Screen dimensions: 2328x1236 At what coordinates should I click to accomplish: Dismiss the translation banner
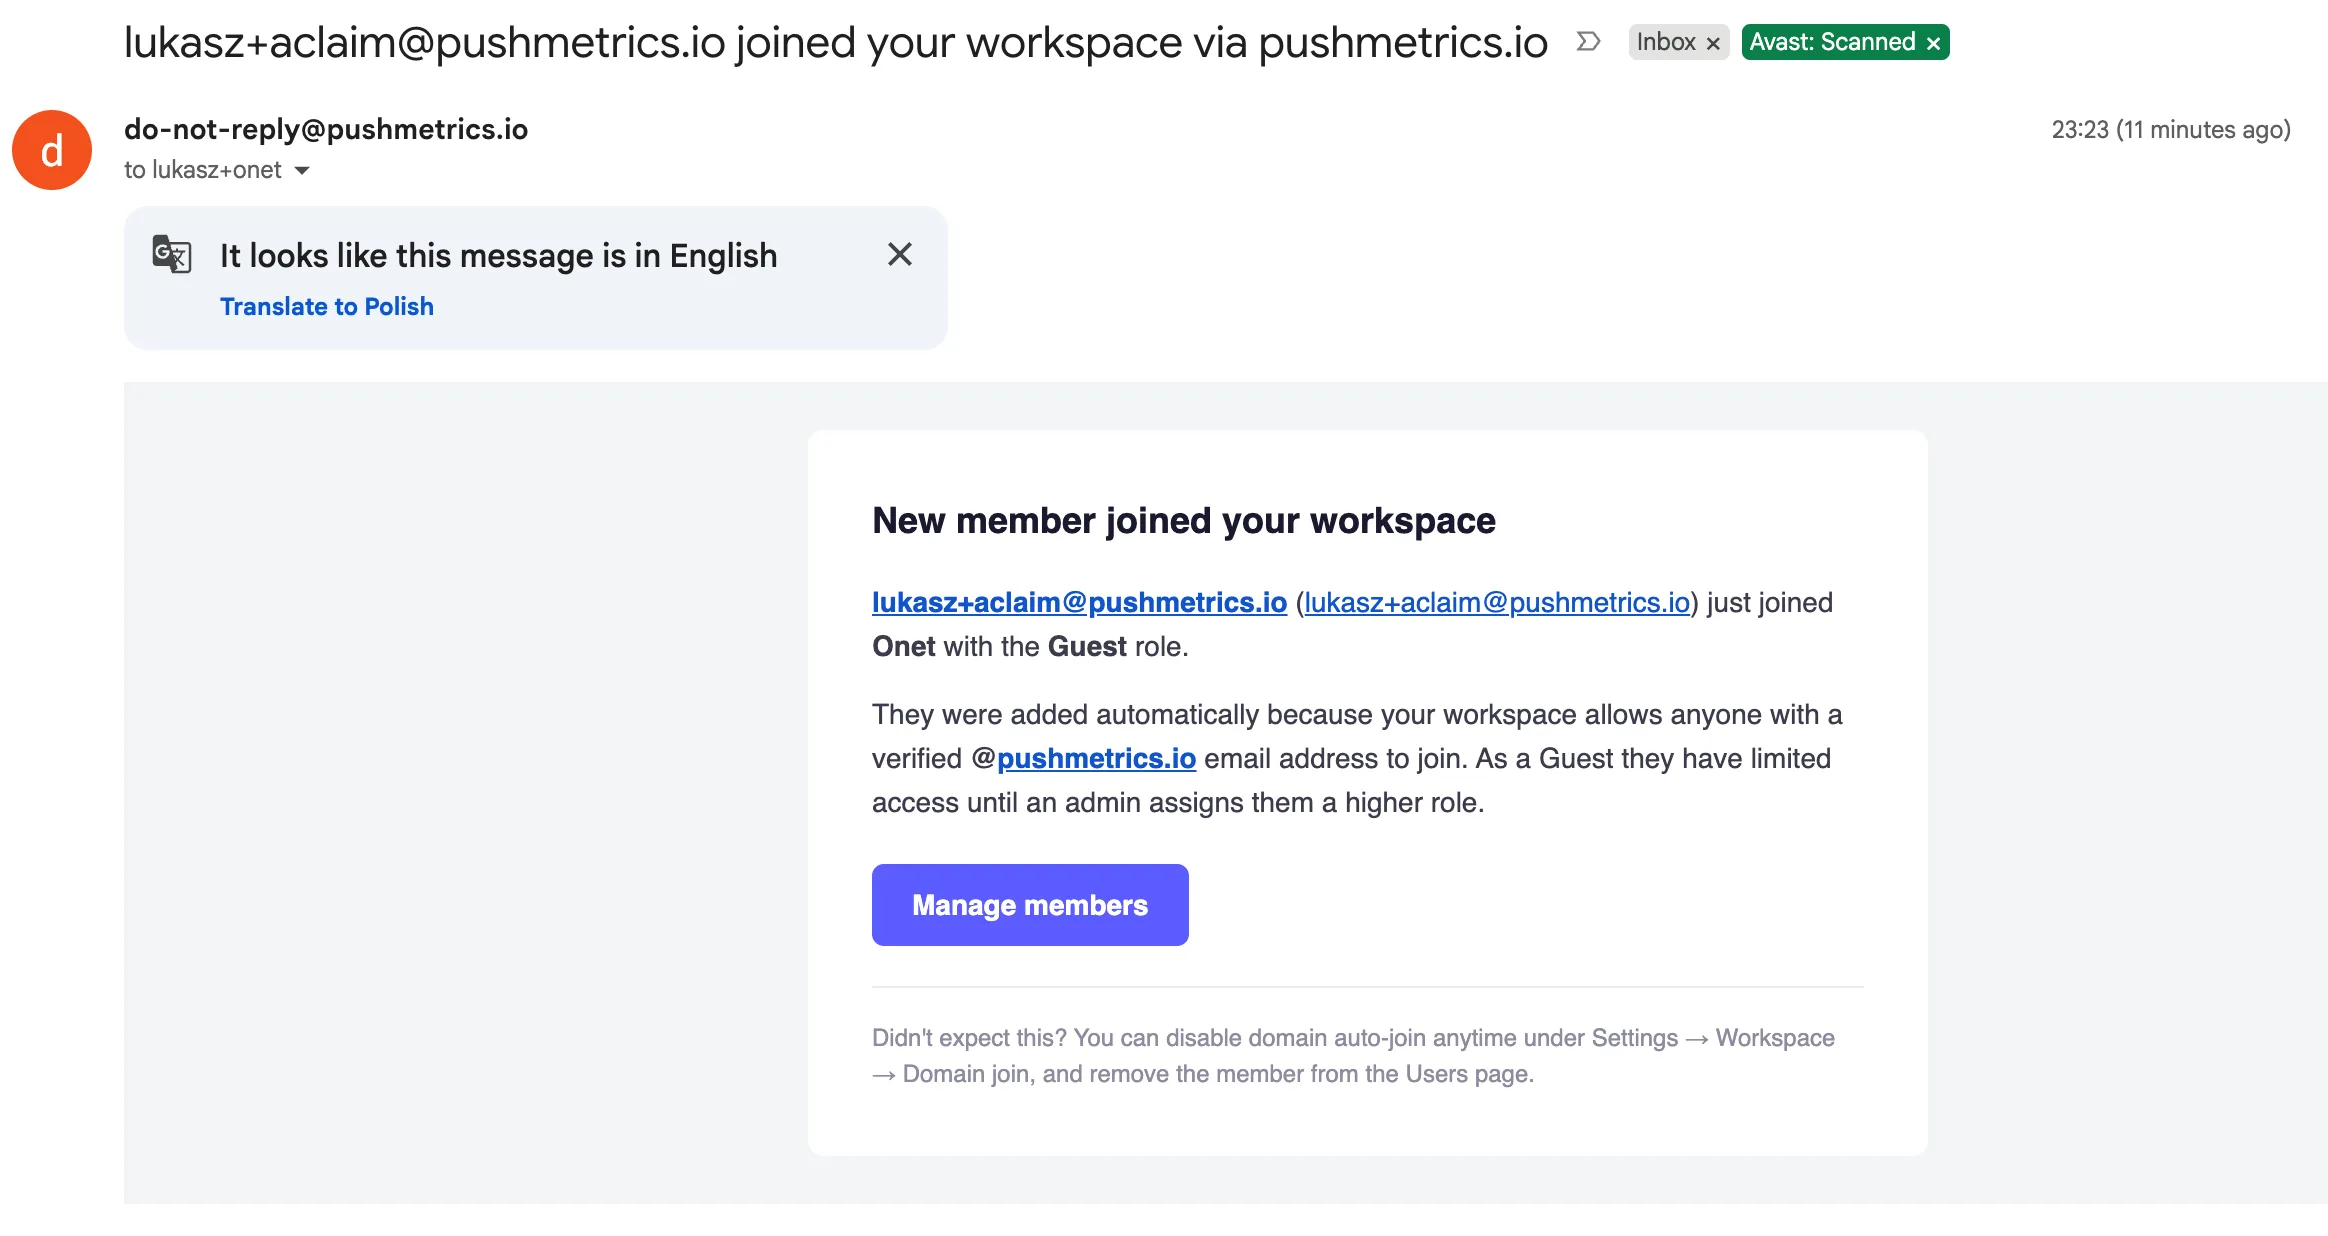[900, 254]
